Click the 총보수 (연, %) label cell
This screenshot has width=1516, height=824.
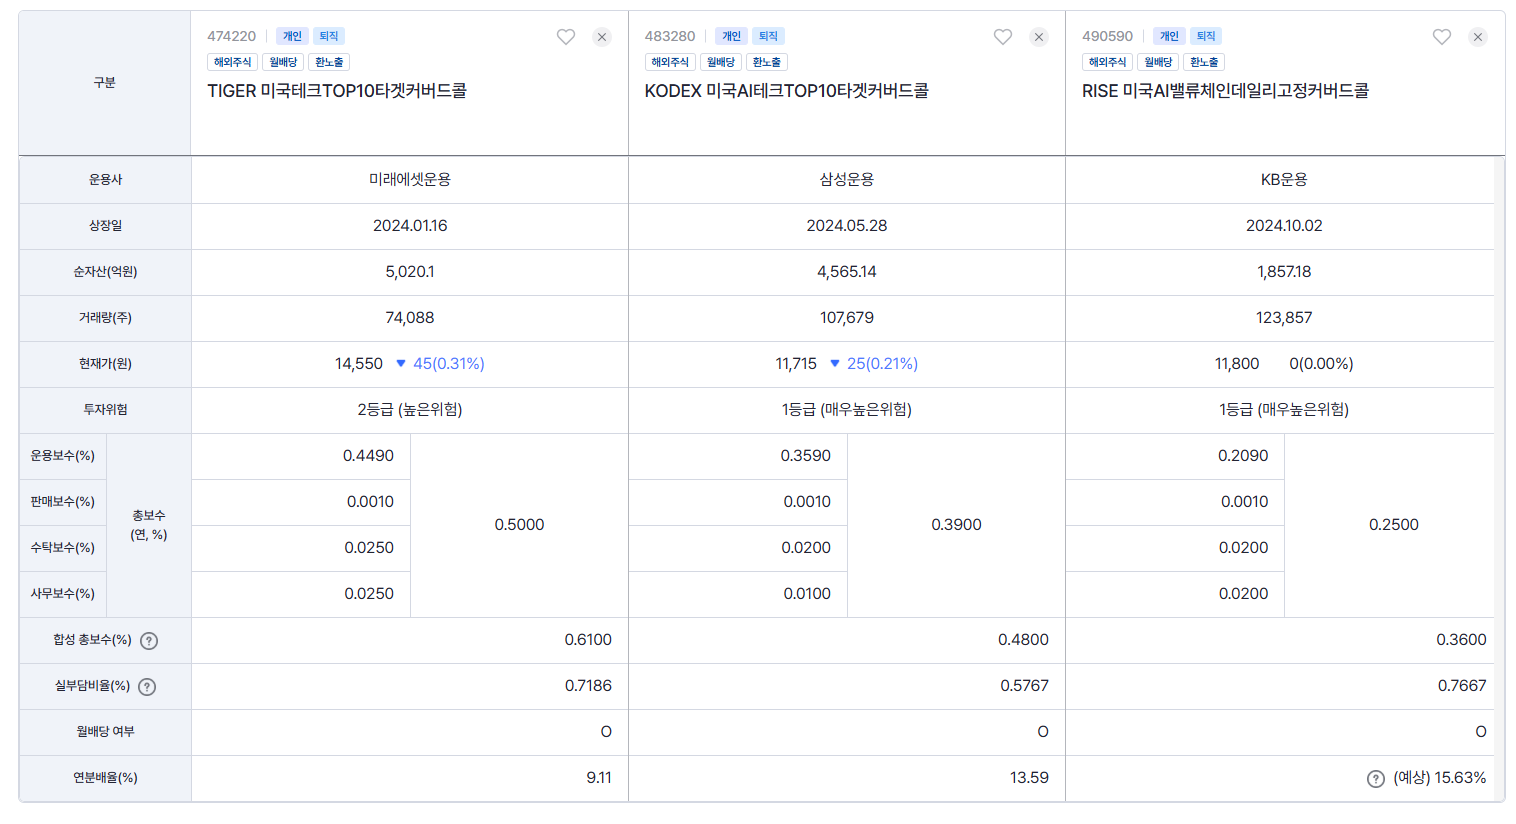point(149,525)
